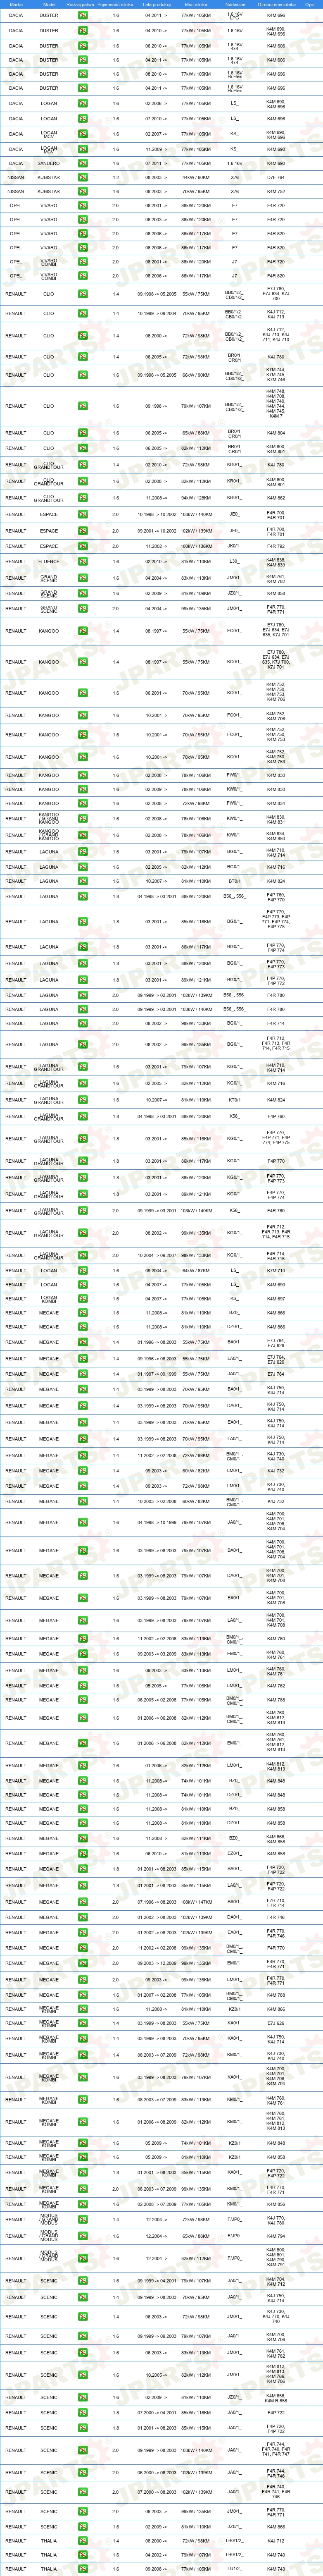
Task: Click fuel icon in Clio Grandtour 11.2008 row
Action: pos(82,498)
